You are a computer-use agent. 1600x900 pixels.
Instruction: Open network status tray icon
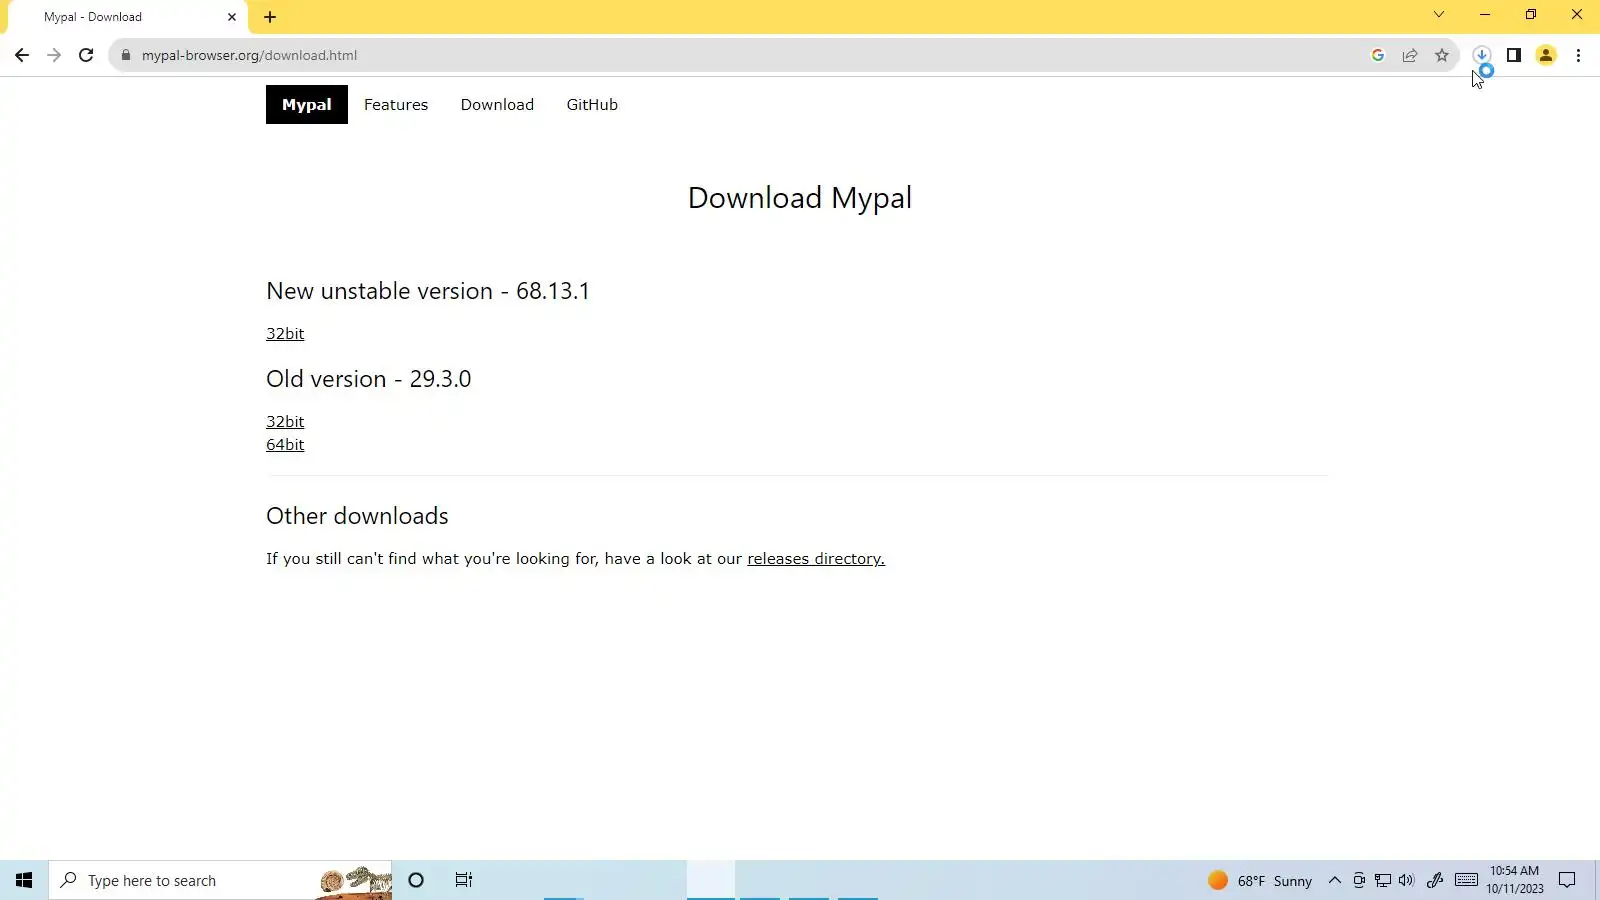1382,880
